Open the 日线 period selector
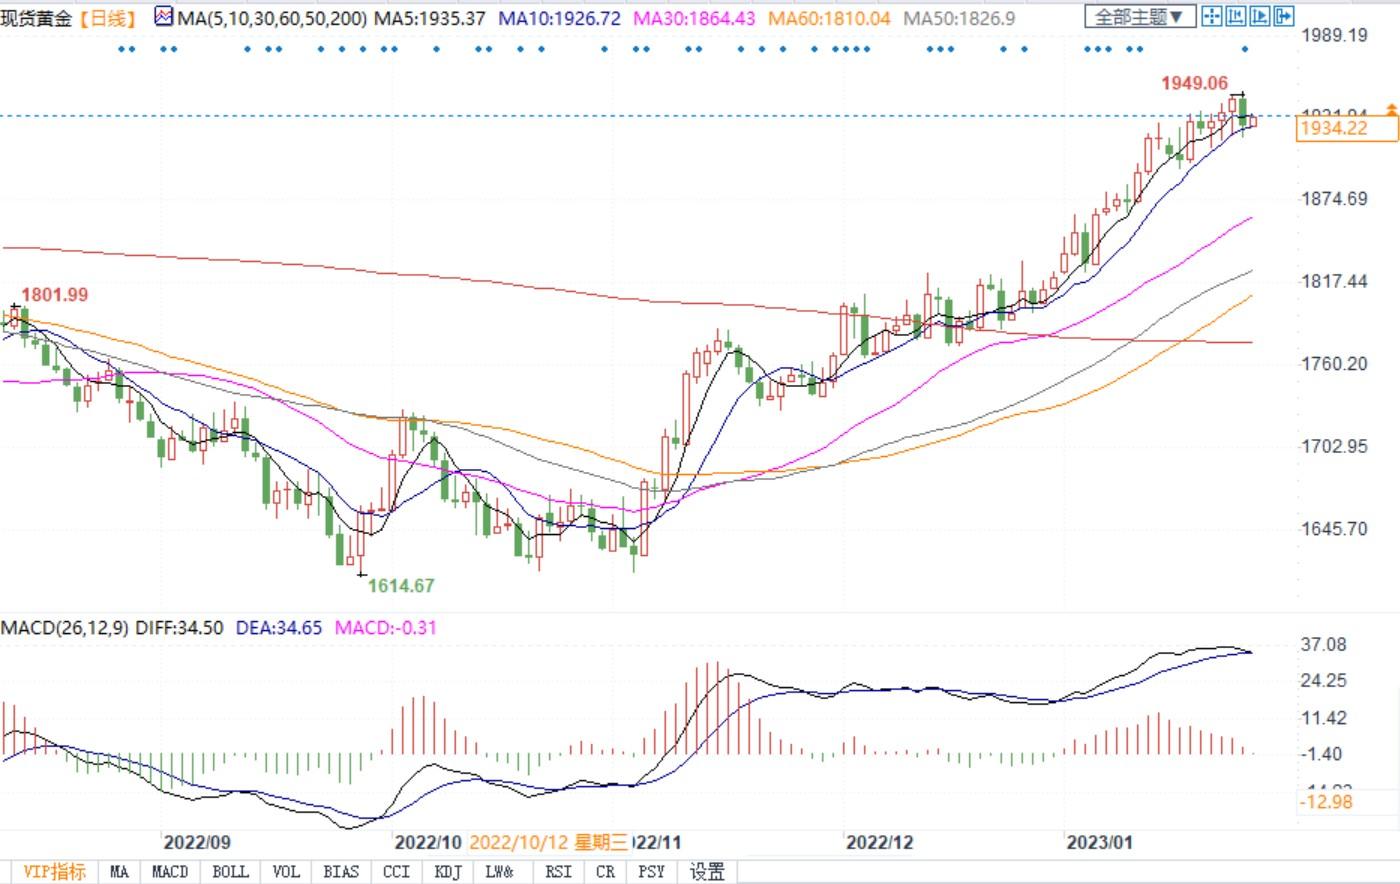 107,18
